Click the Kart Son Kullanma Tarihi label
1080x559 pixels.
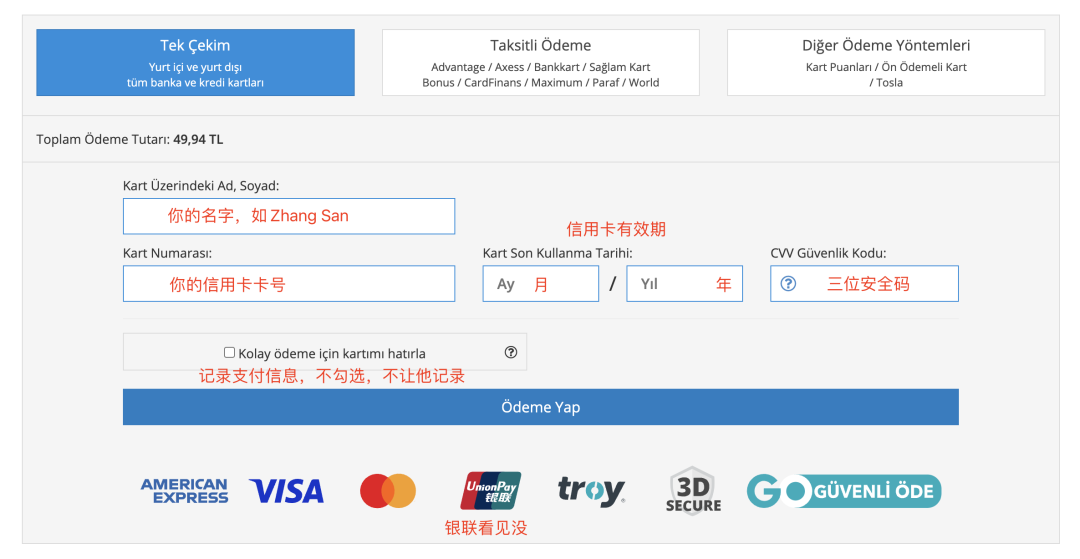tap(557, 253)
